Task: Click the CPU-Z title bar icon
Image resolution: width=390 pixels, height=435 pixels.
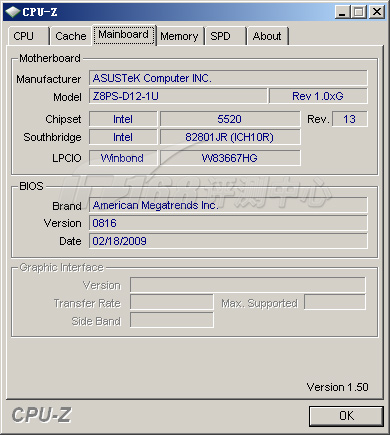Action: [13, 12]
